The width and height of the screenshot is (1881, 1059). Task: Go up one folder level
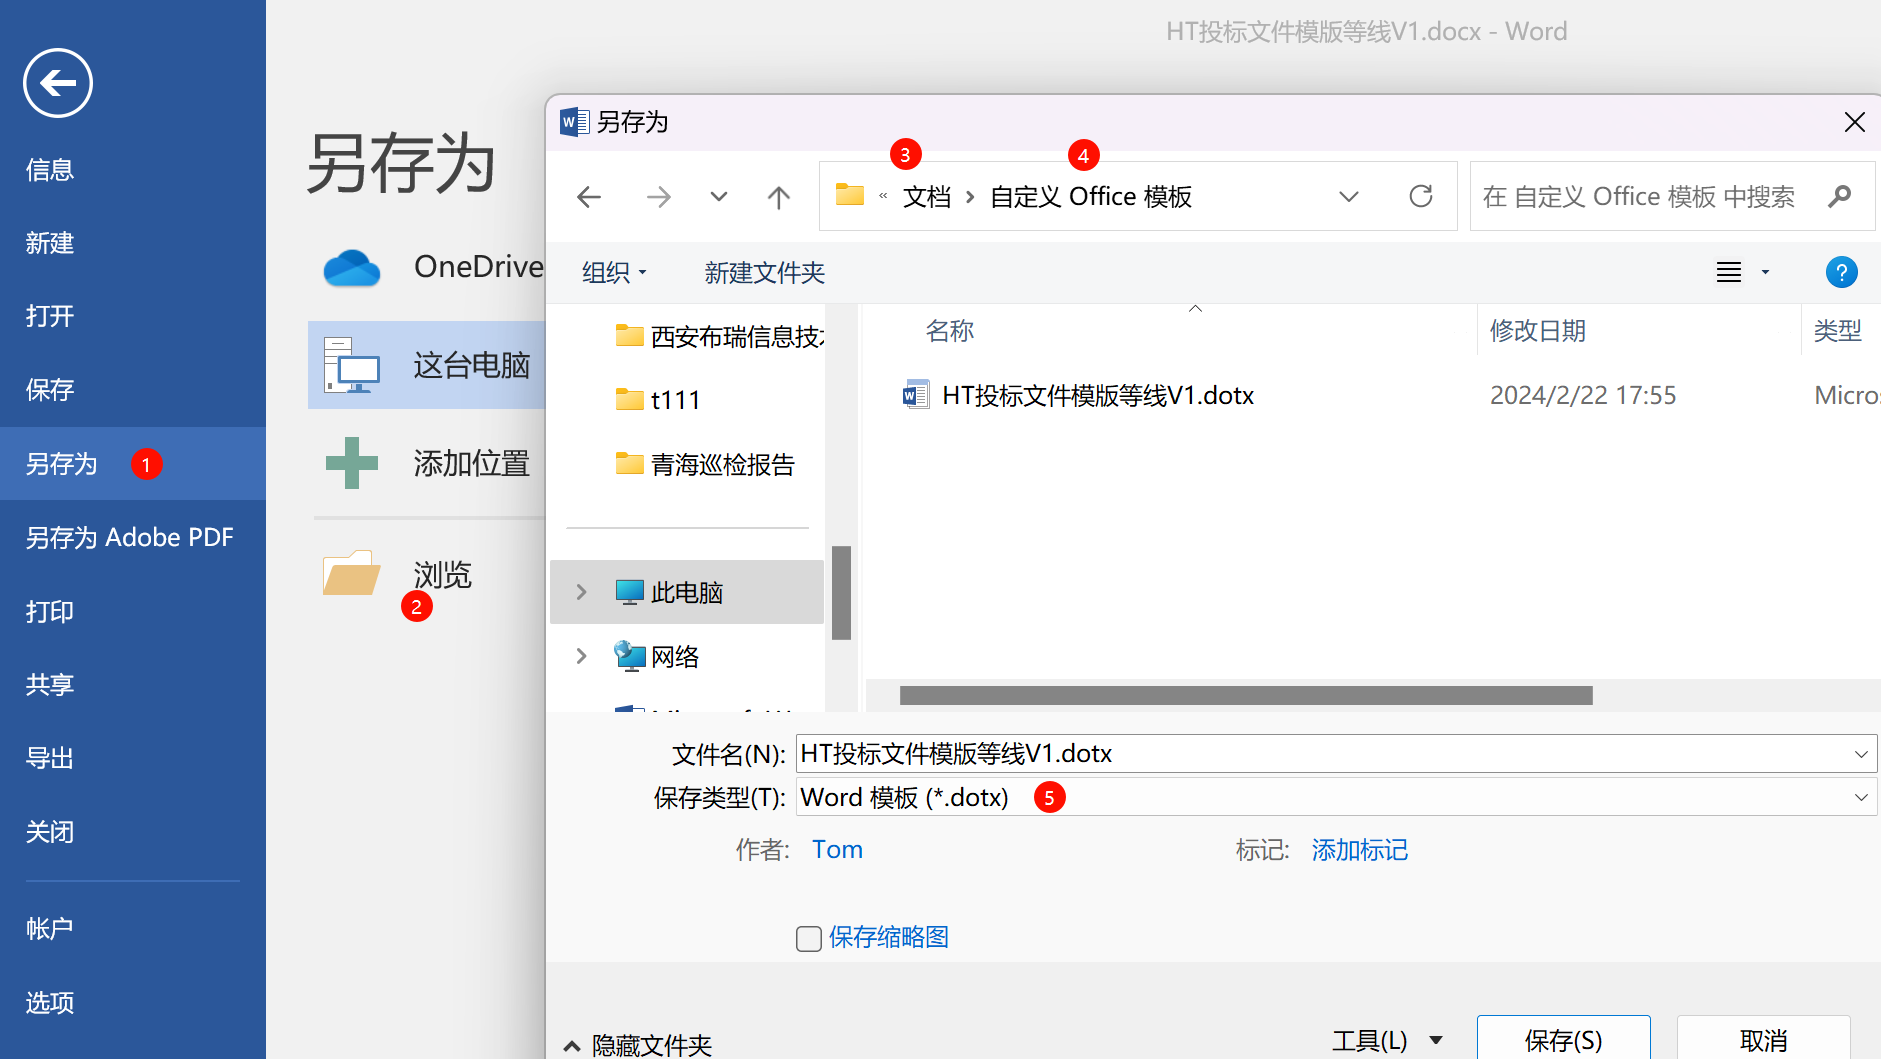click(x=779, y=197)
